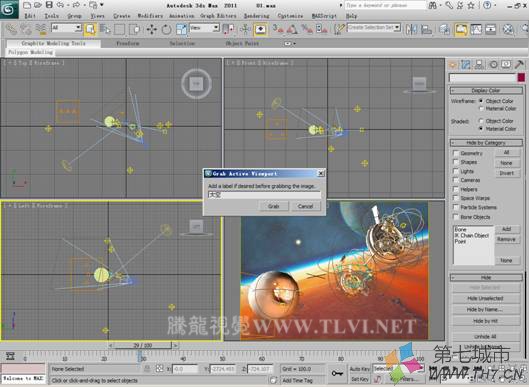
Task: Activate the Select and Scale tool
Action: (181, 29)
